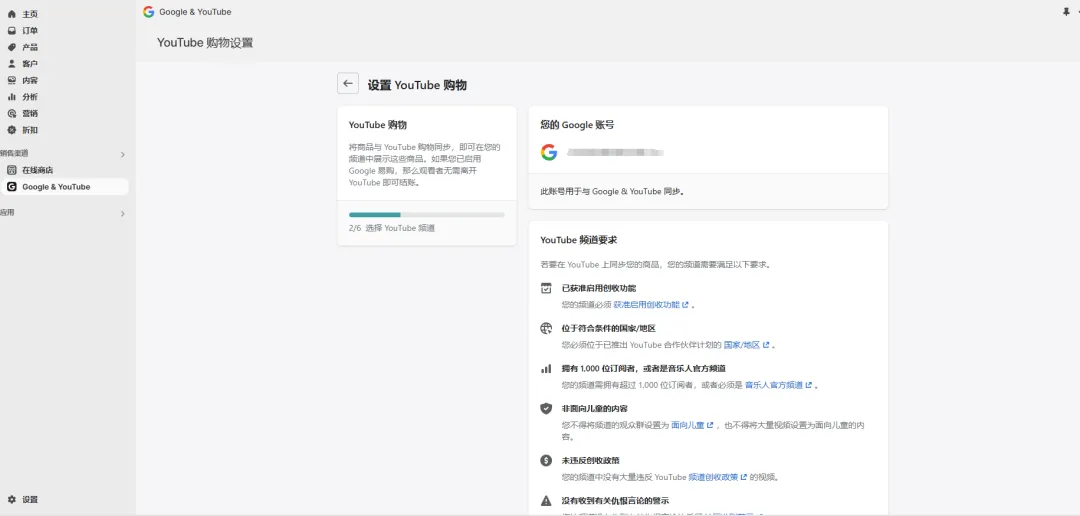This screenshot has width=1080, height=516.
Task: Click the subscriber bar chart icon
Action: tap(546, 369)
